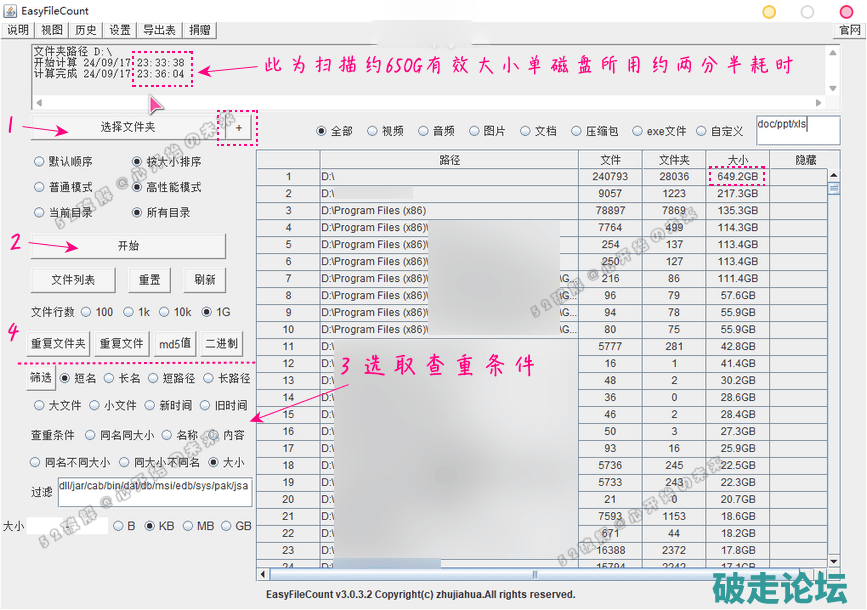The image size is (867, 610).
Task: Click the Java icon in title bar
Action: click(10, 11)
